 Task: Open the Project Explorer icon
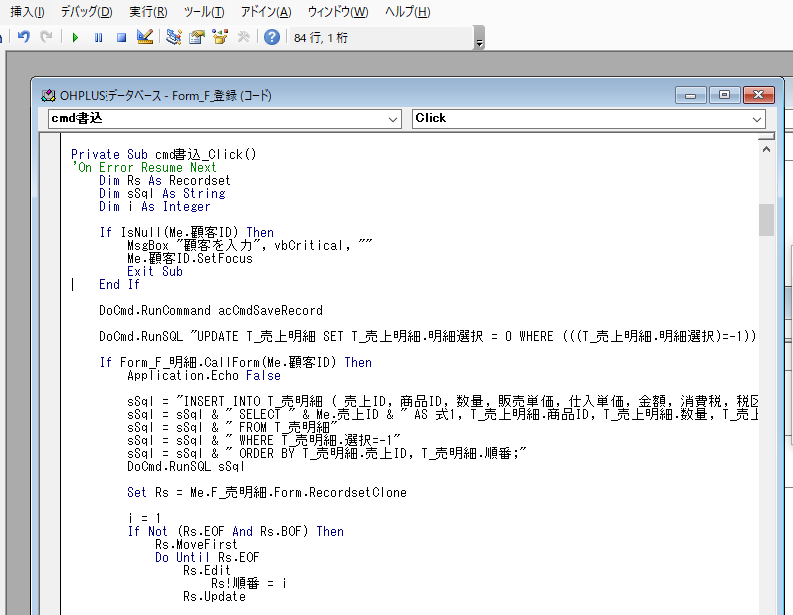pyautogui.click(x=174, y=37)
